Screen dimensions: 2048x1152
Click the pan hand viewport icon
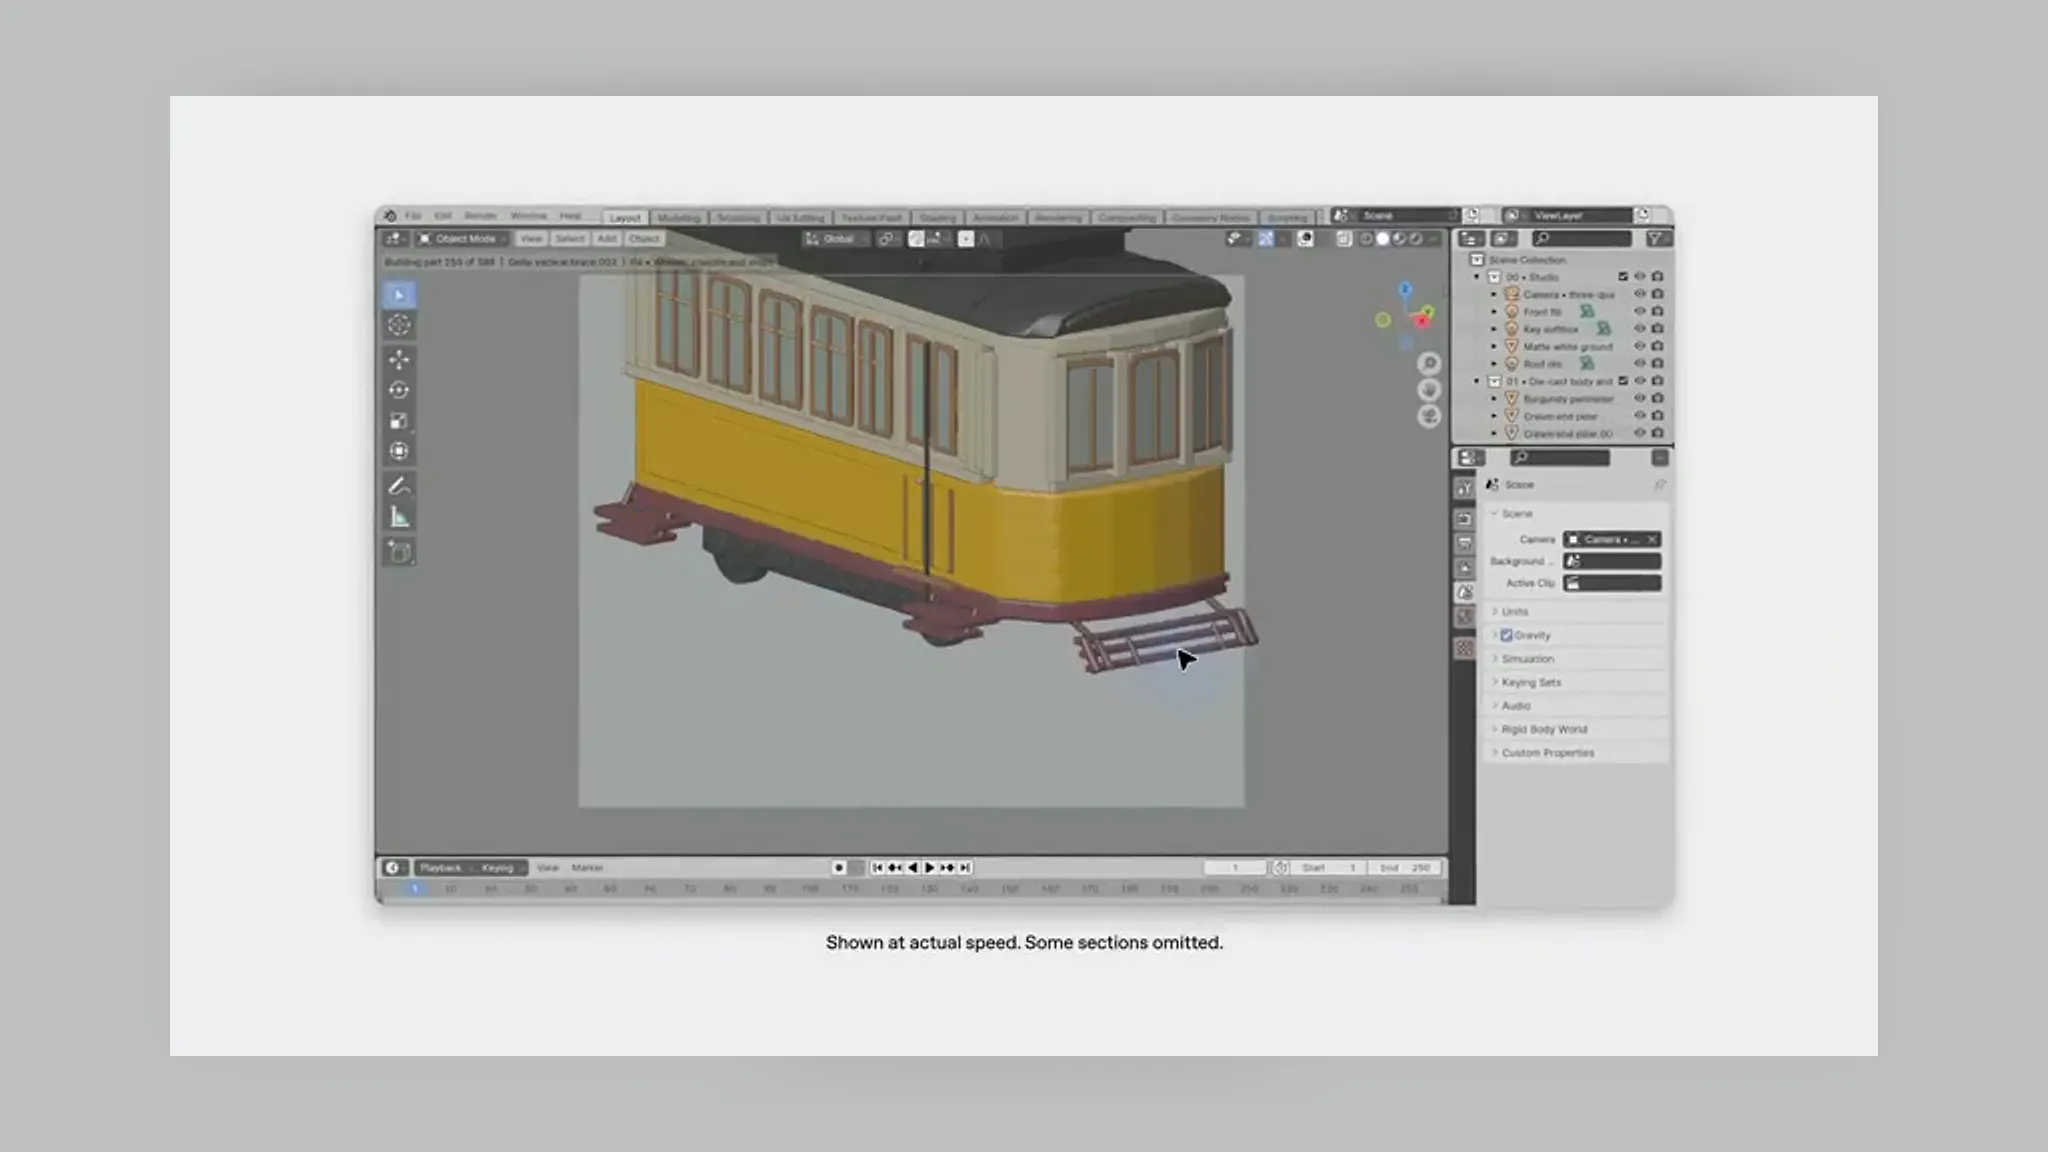click(x=1429, y=390)
